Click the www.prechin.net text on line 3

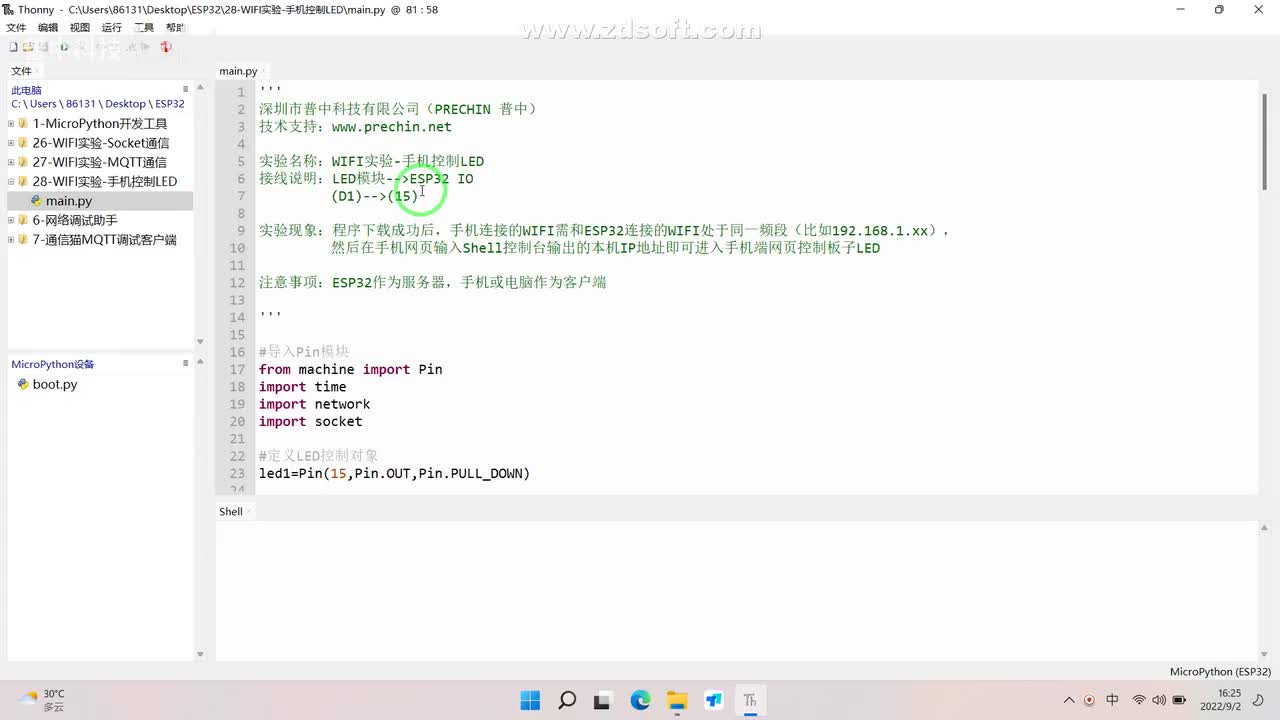coord(391,127)
